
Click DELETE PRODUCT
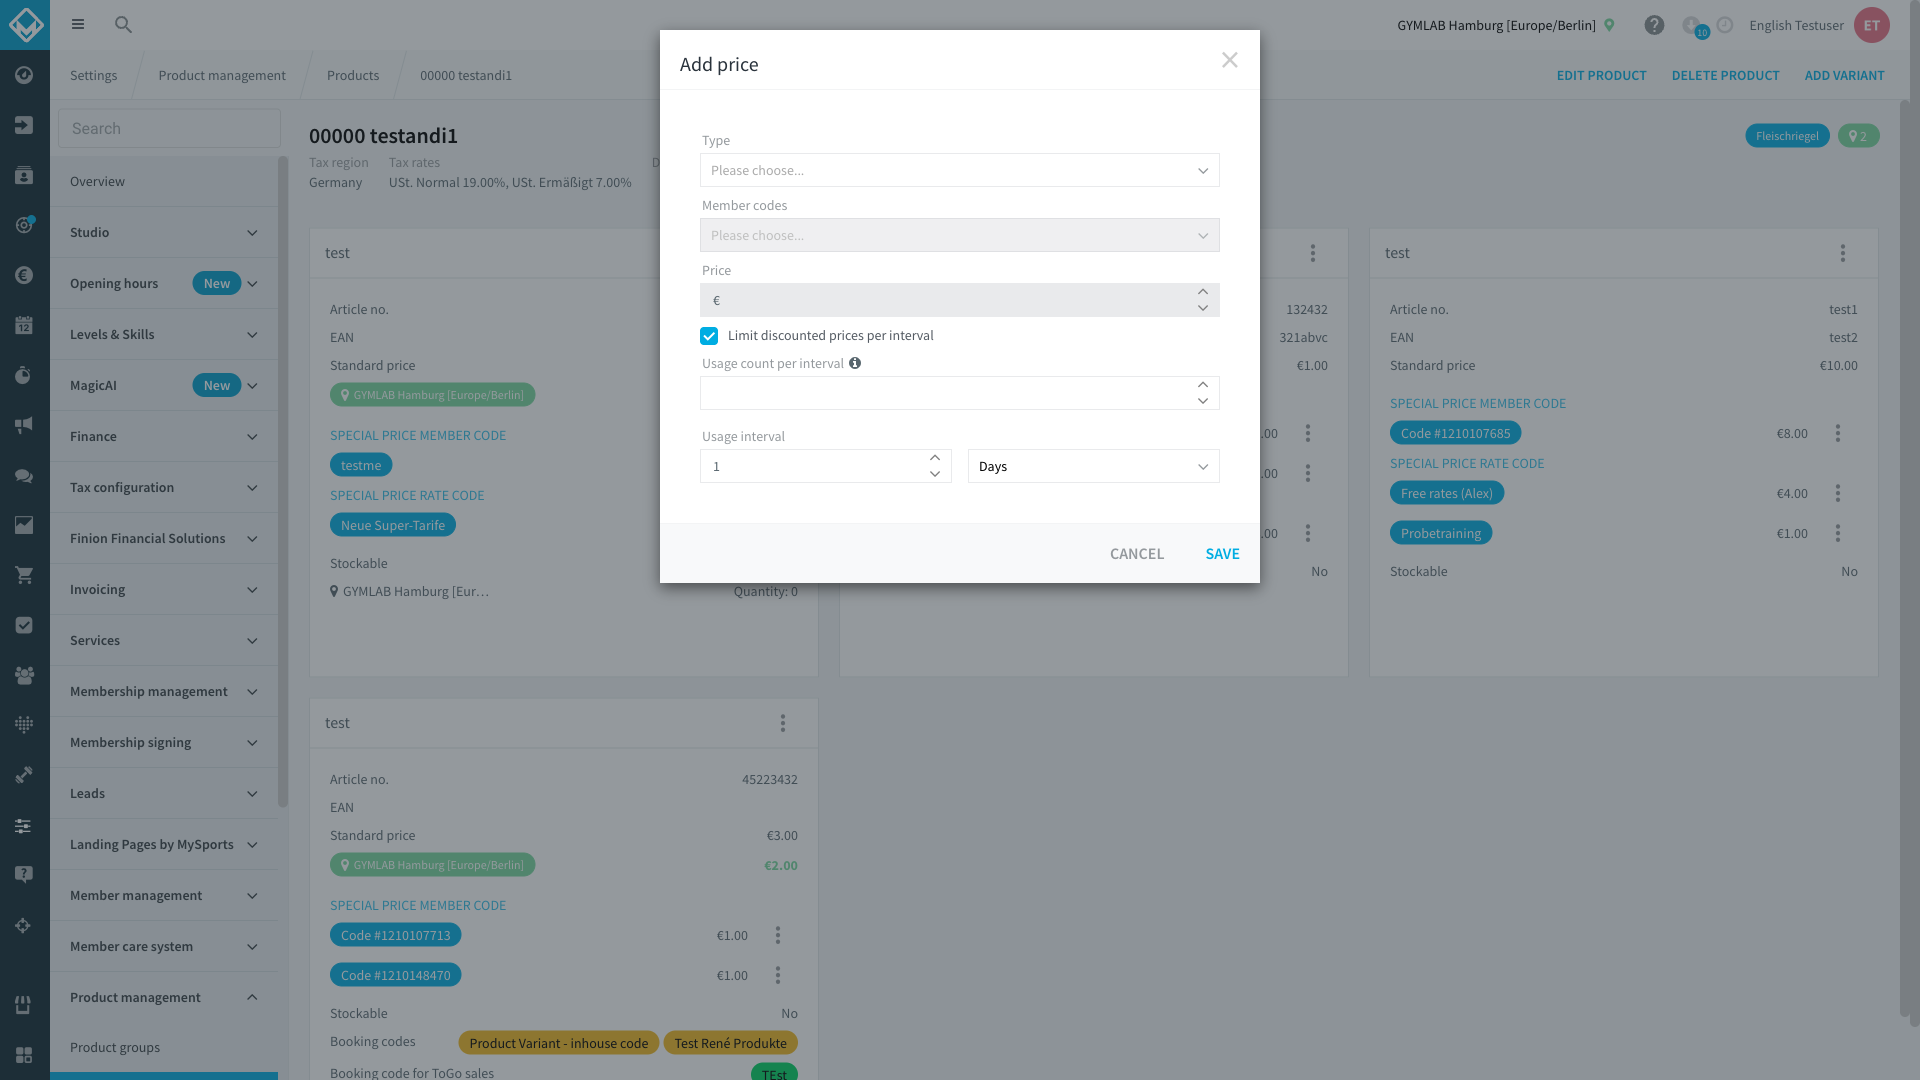coord(1725,75)
